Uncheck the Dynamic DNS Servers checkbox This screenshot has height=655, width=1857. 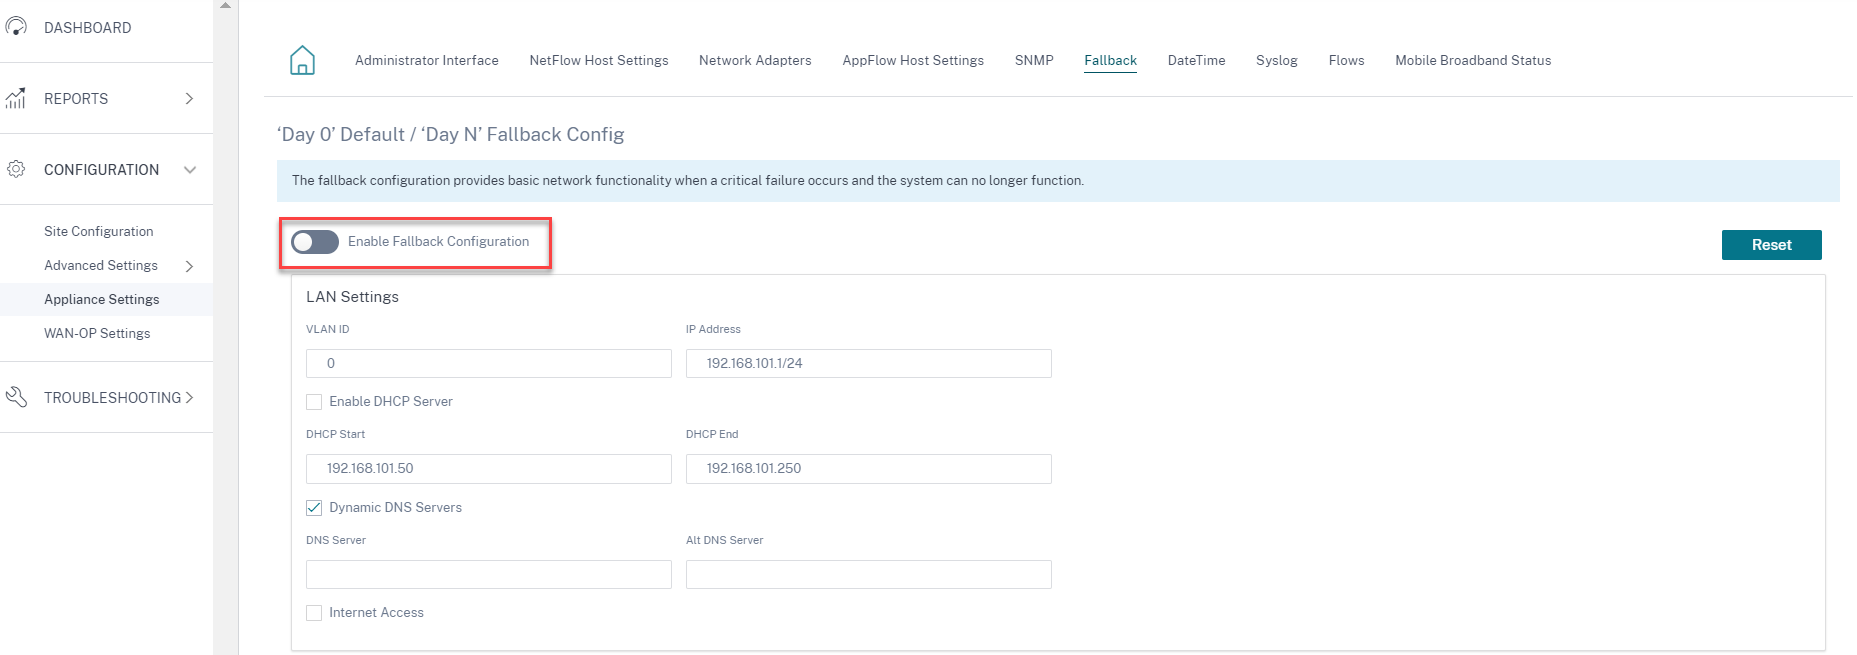point(314,508)
